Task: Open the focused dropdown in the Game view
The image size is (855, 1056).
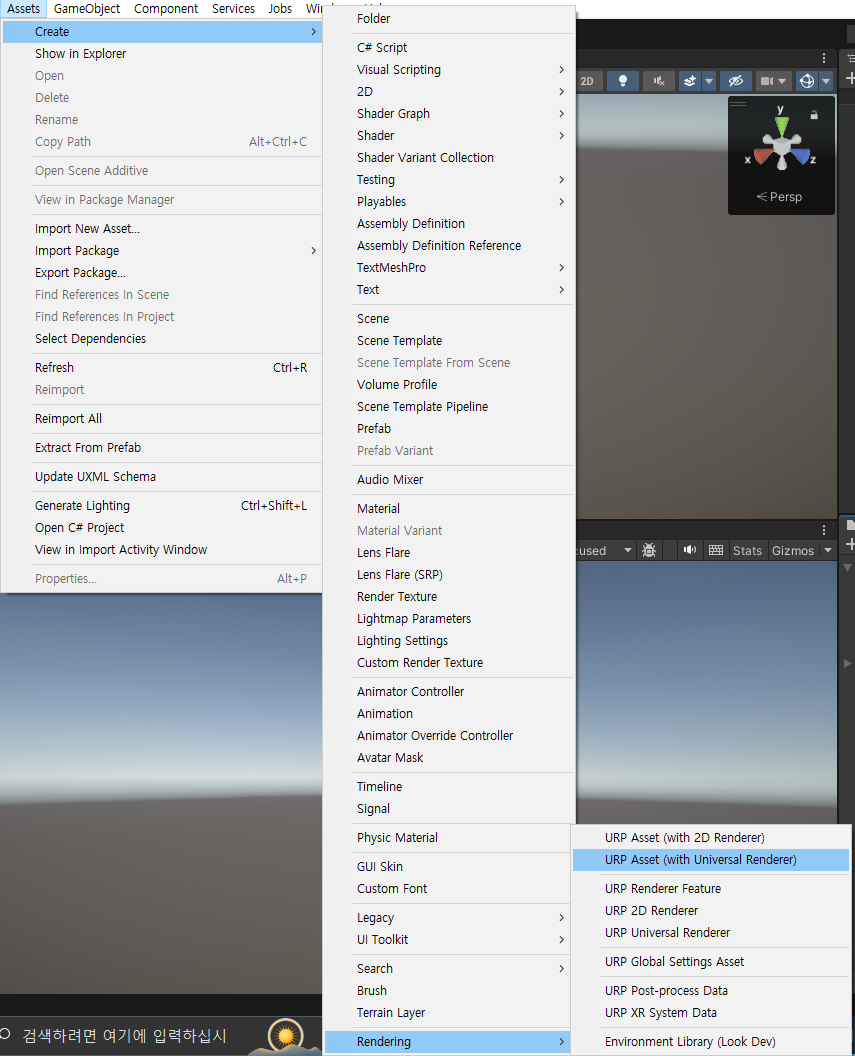Action: pyautogui.click(x=605, y=550)
